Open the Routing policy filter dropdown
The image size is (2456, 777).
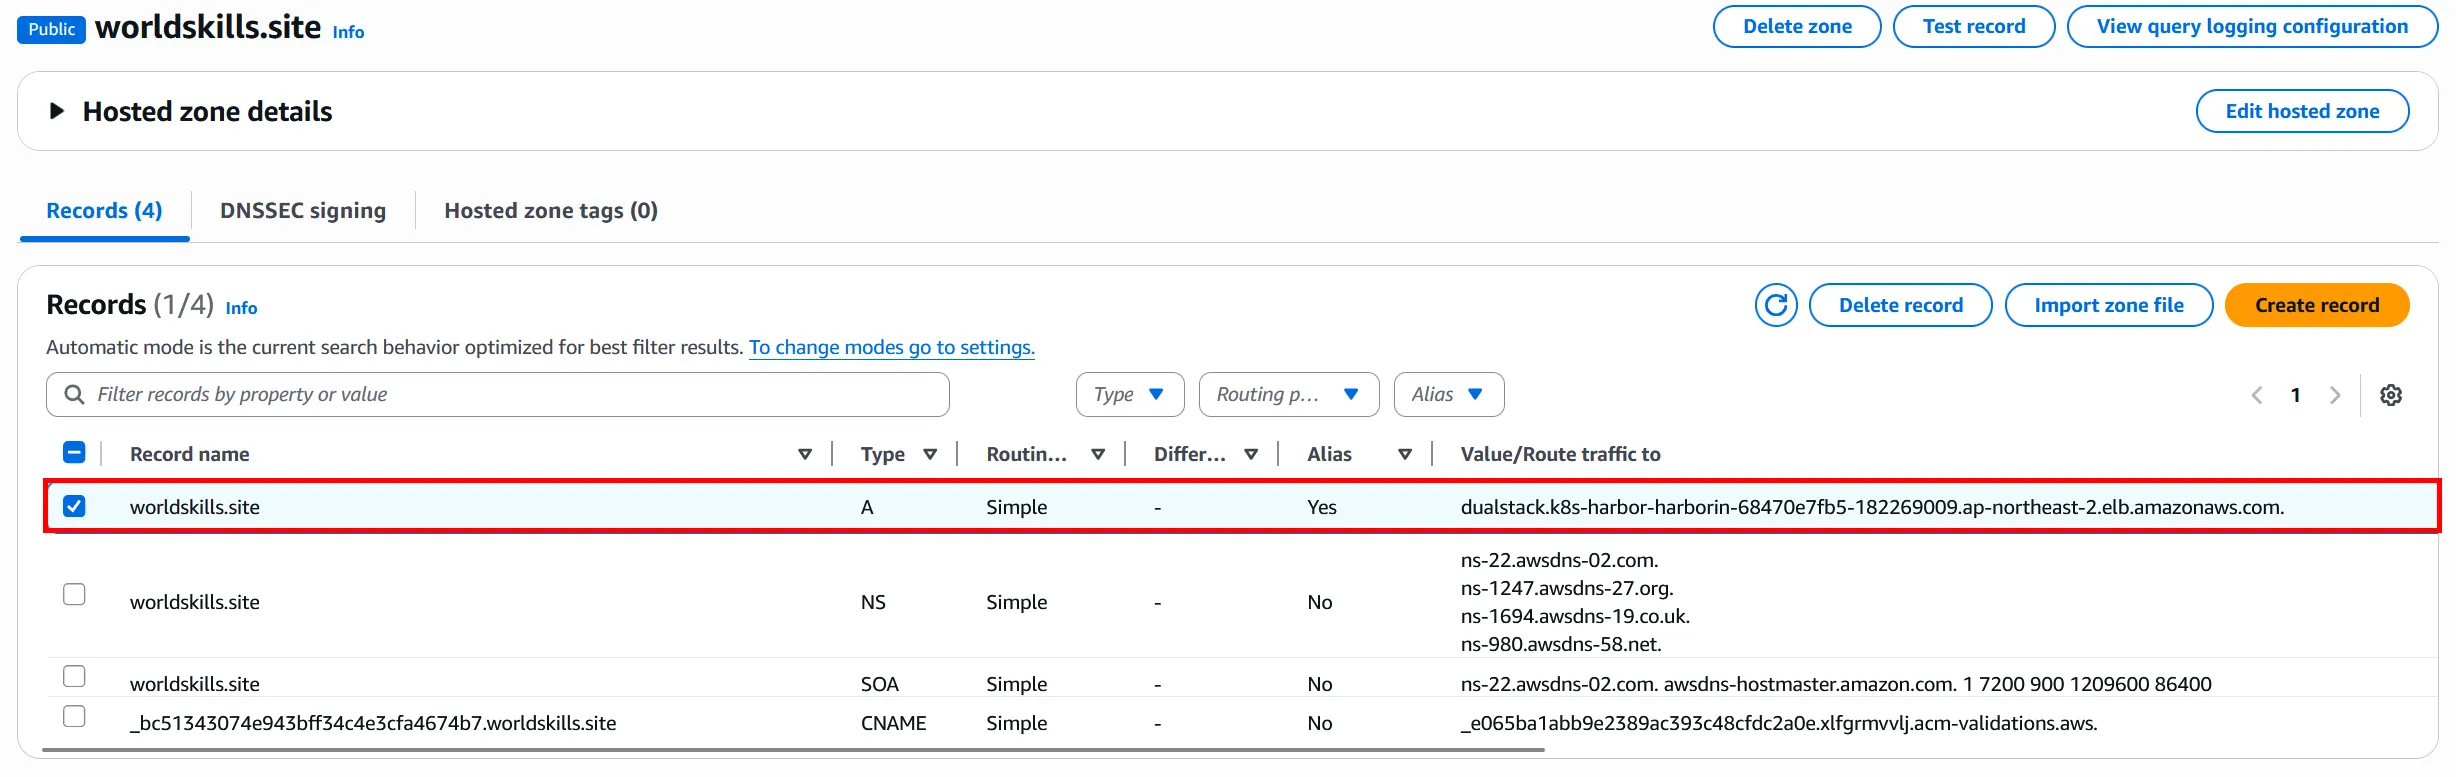[1289, 395]
